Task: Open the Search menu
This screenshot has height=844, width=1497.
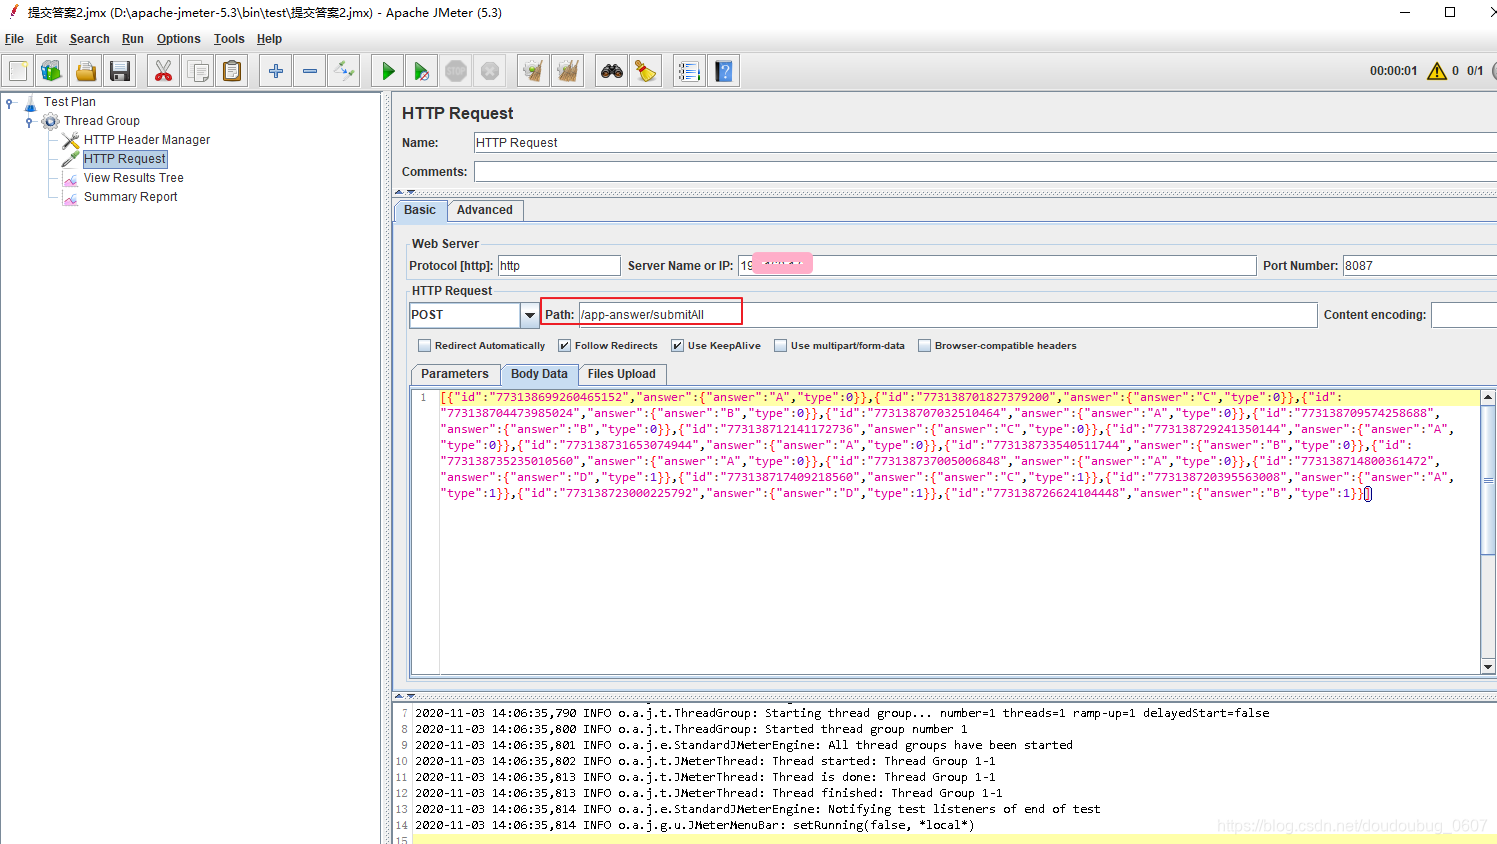Action: pyautogui.click(x=89, y=39)
